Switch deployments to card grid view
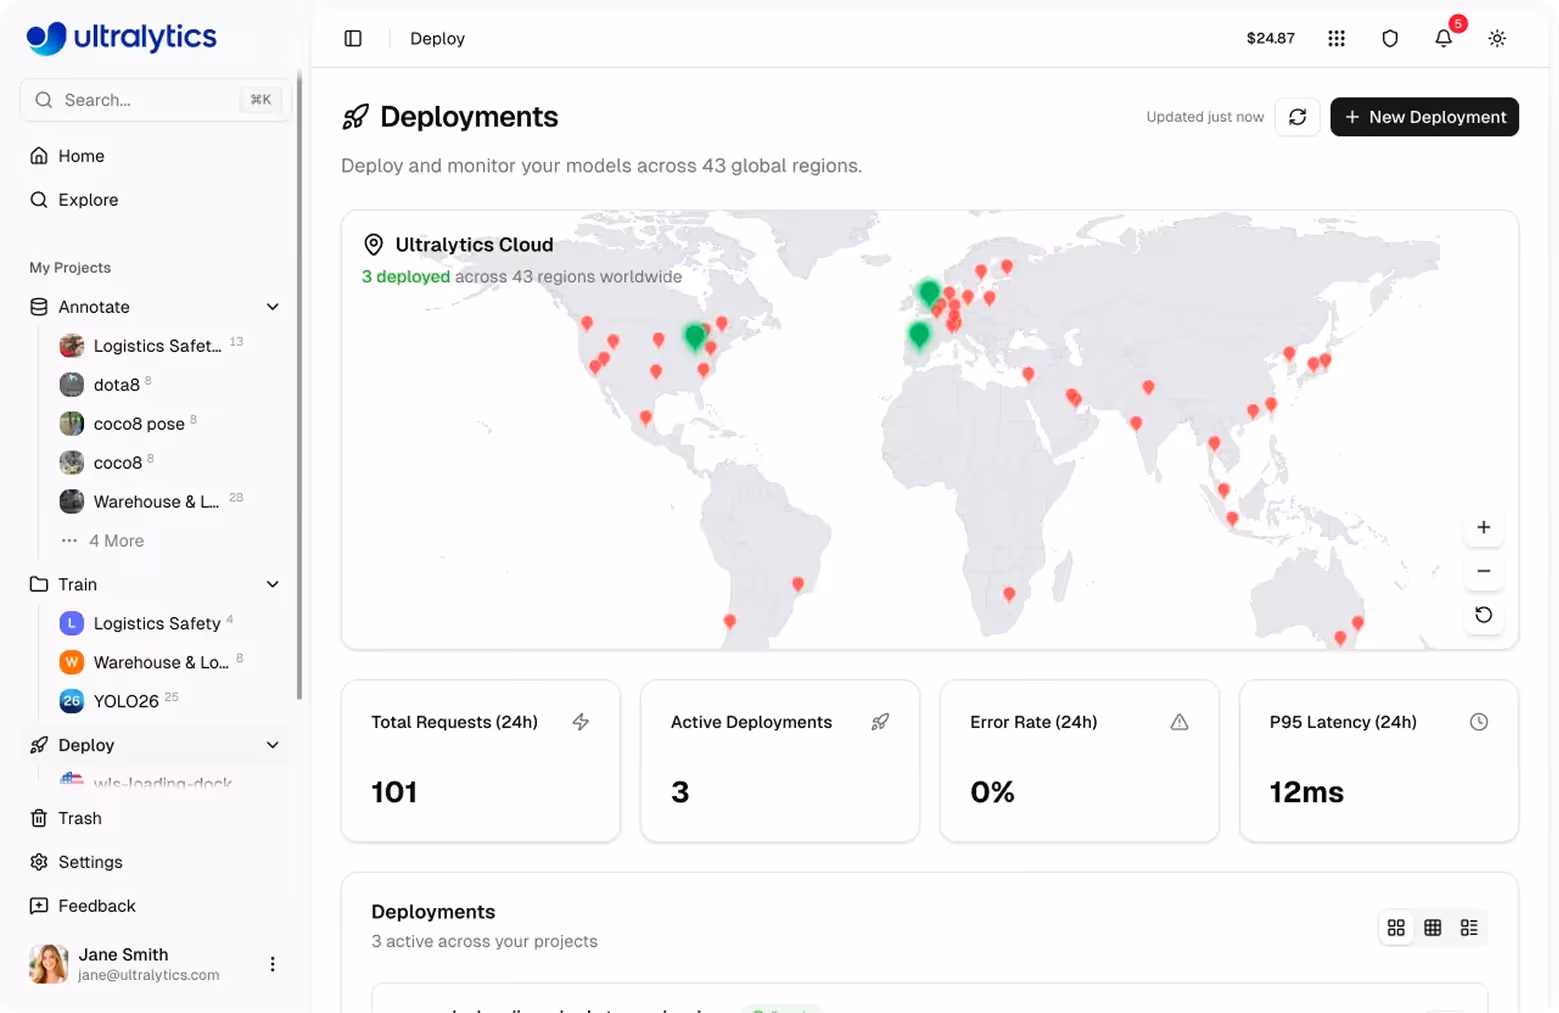The height and width of the screenshot is (1013, 1559). [1396, 928]
